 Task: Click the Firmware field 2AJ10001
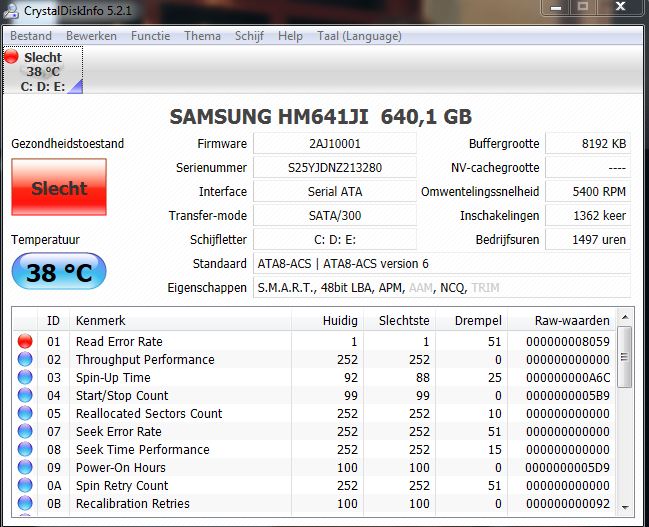click(335, 143)
